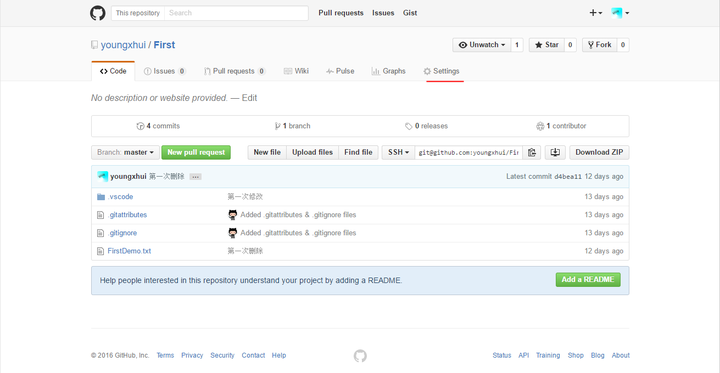Click the footer GitHub mark icon

360,356
